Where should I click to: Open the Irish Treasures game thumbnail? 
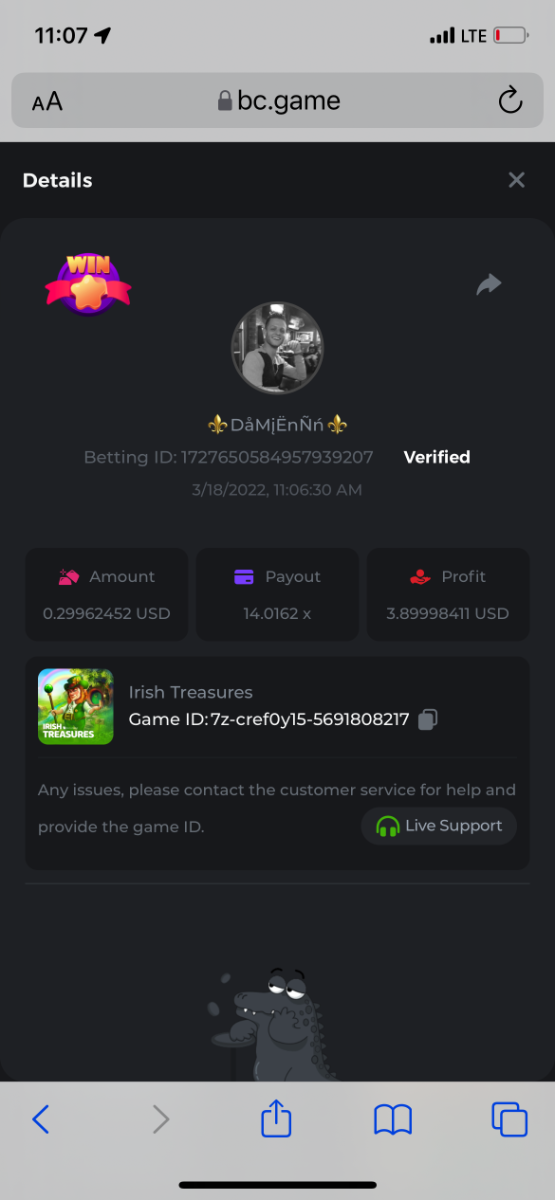[76, 706]
